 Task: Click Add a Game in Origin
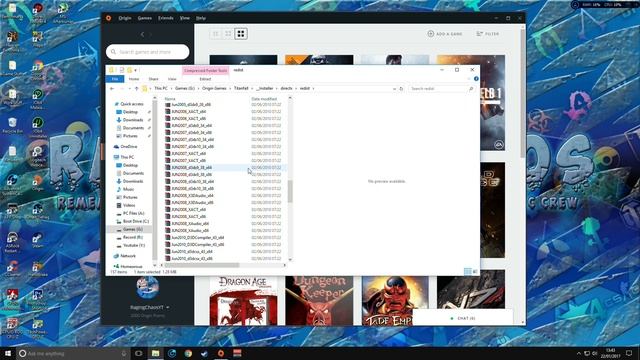pos(445,34)
